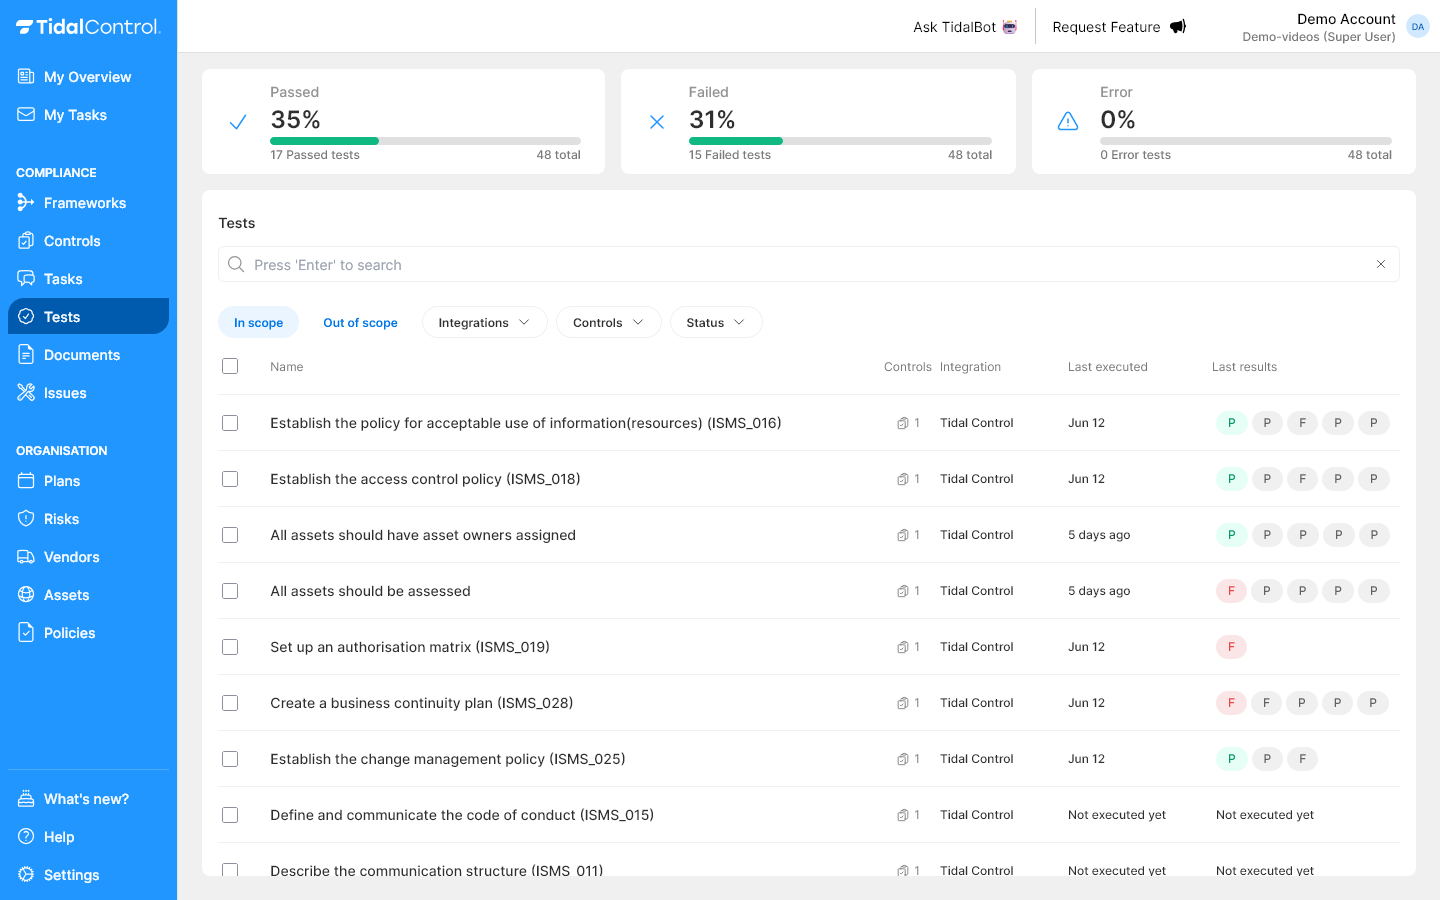Click the test search input field
This screenshot has width=1440, height=900.
(x=700, y=264)
